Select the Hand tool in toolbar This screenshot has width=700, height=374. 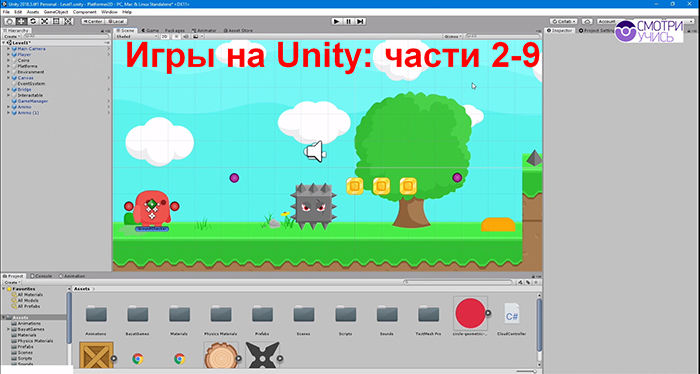point(9,21)
